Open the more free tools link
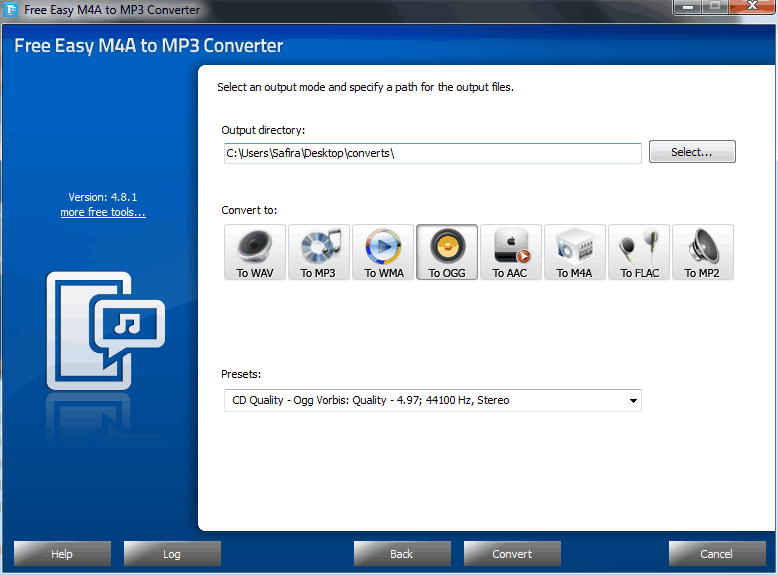Image resolution: width=778 pixels, height=575 pixels. (103, 212)
